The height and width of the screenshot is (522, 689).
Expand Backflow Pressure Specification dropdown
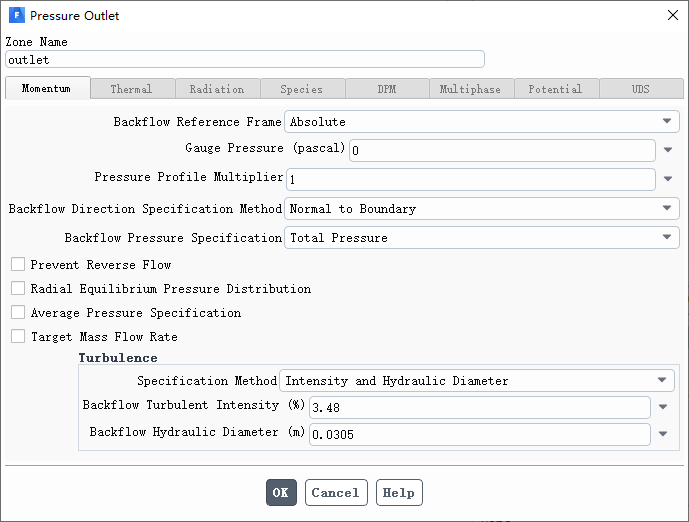click(x=482, y=238)
